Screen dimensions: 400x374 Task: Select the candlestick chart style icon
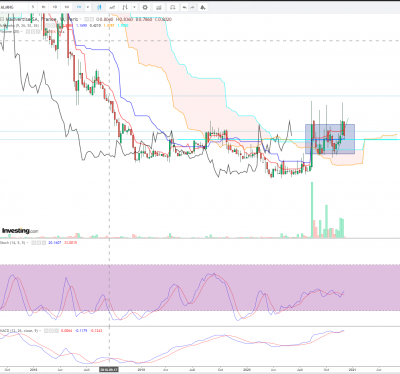(99, 7)
